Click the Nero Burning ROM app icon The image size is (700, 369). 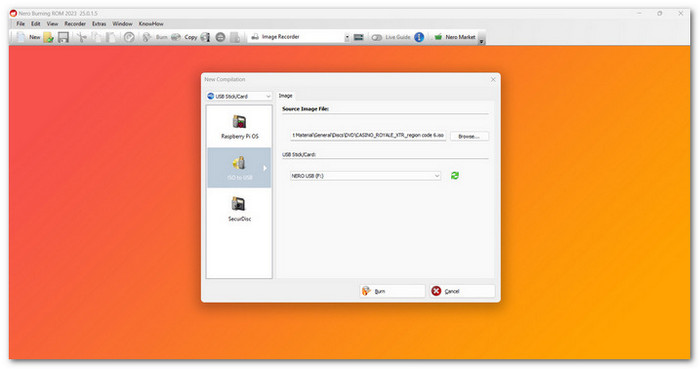13,13
